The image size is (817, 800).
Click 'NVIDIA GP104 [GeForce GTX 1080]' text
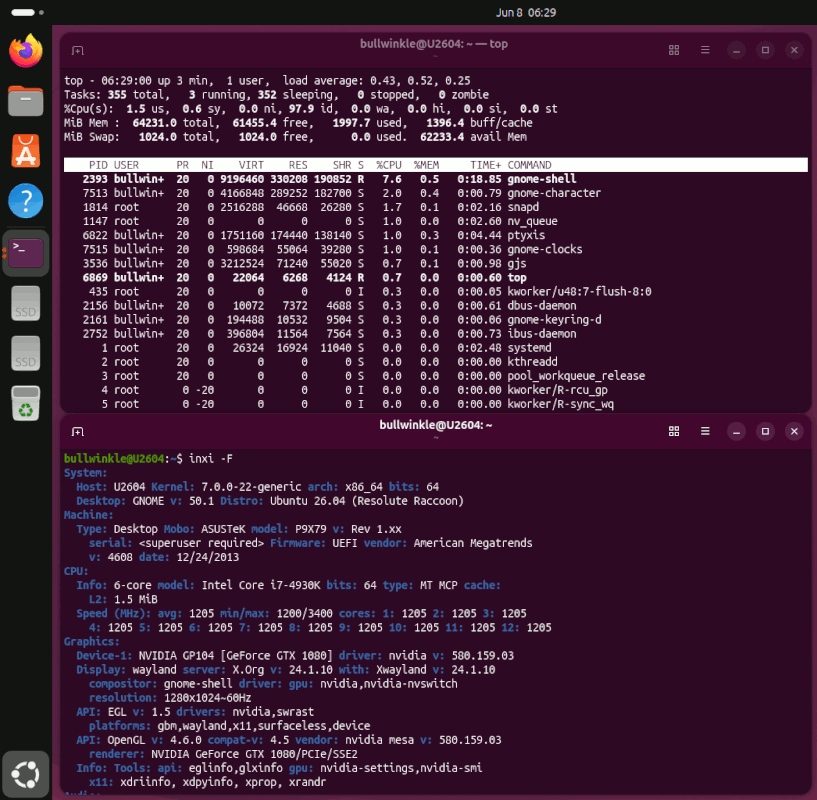tap(236, 656)
